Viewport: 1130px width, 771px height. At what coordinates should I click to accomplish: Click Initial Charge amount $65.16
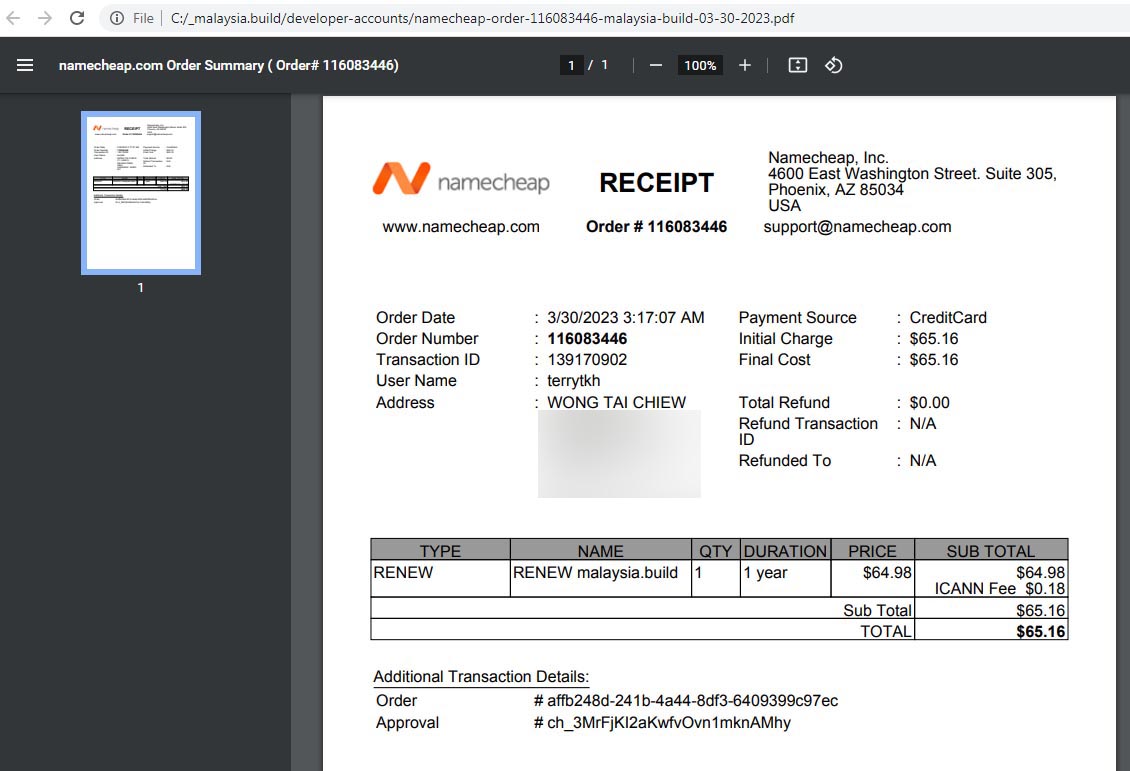[x=934, y=339]
